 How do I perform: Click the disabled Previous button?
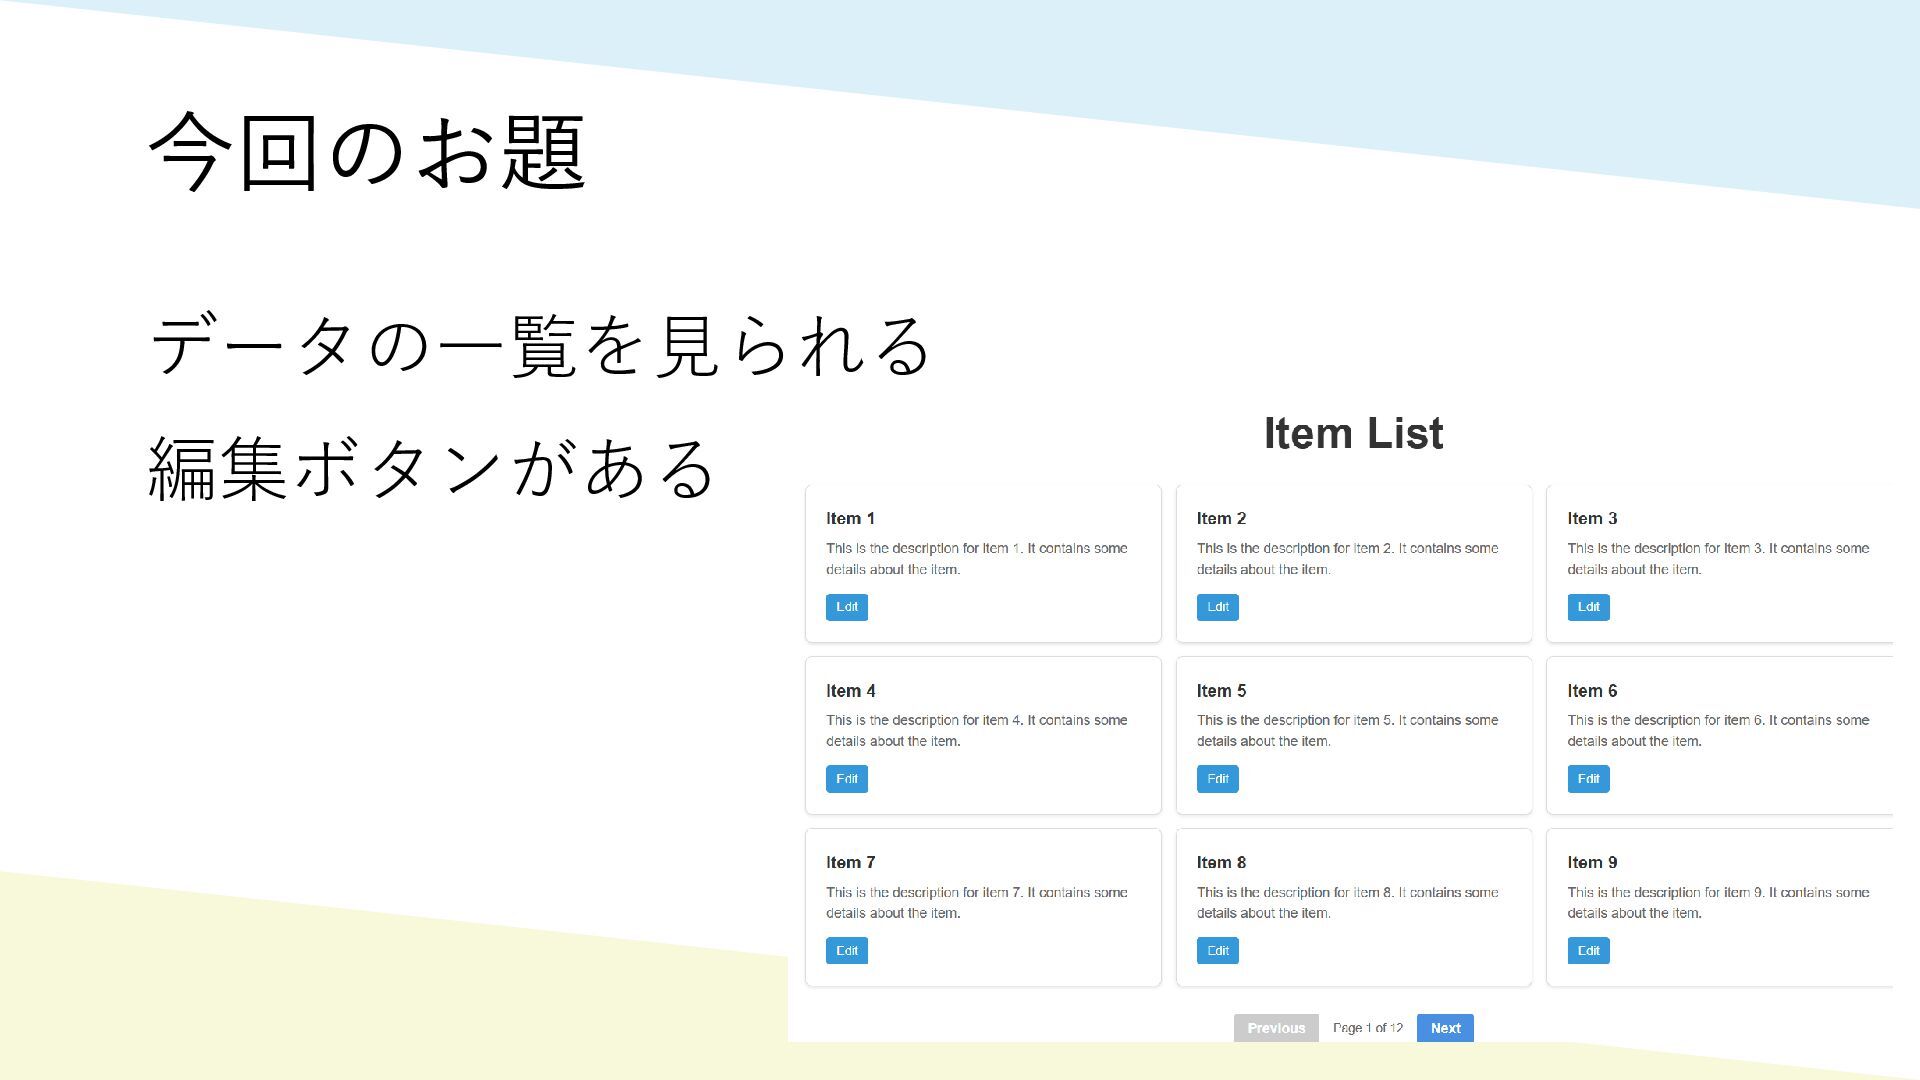pyautogui.click(x=1275, y=1028)
